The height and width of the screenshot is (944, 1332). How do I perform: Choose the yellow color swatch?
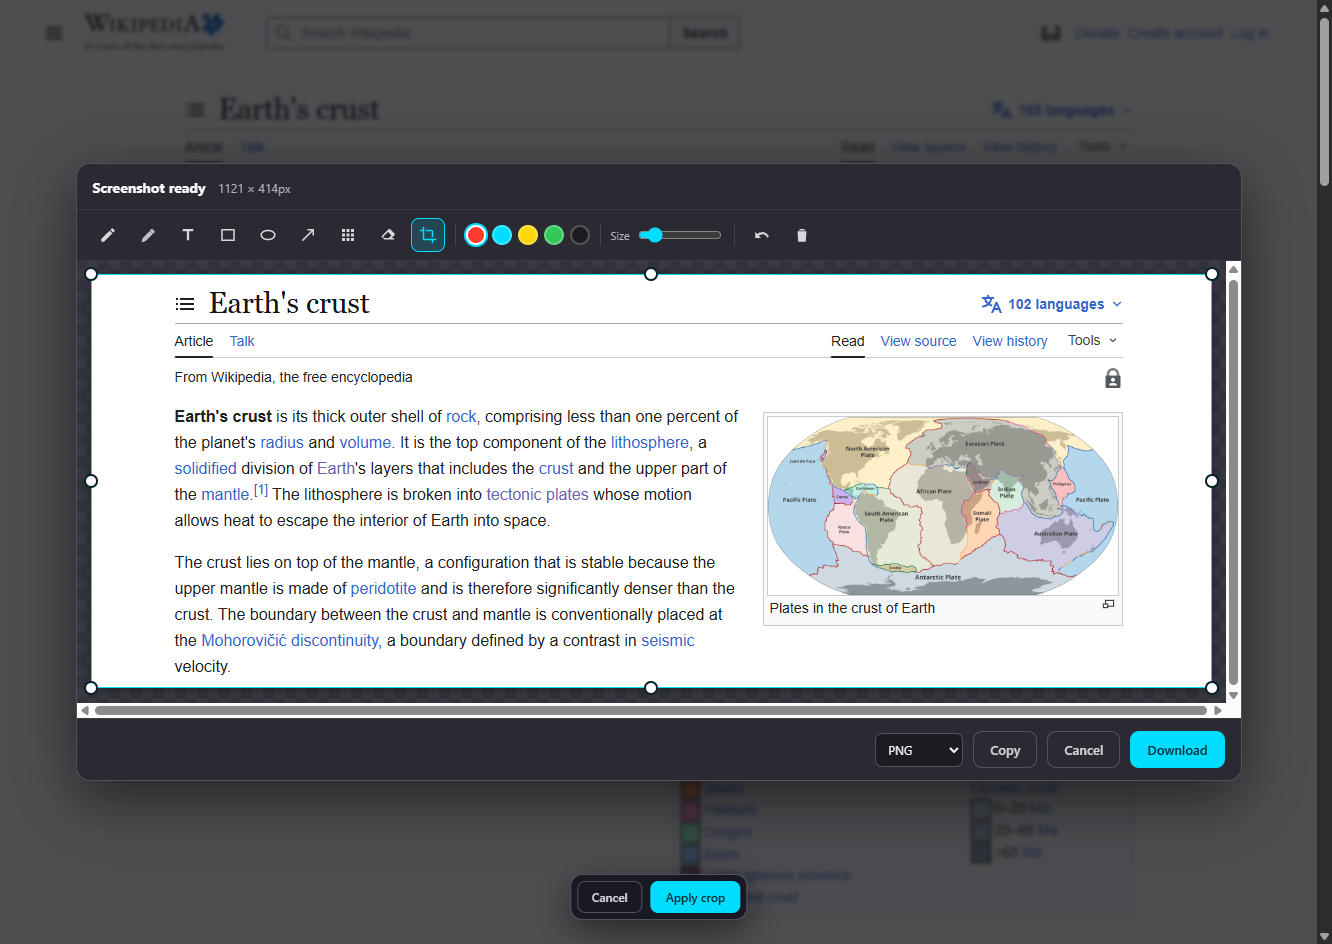(x=528, y=235)
